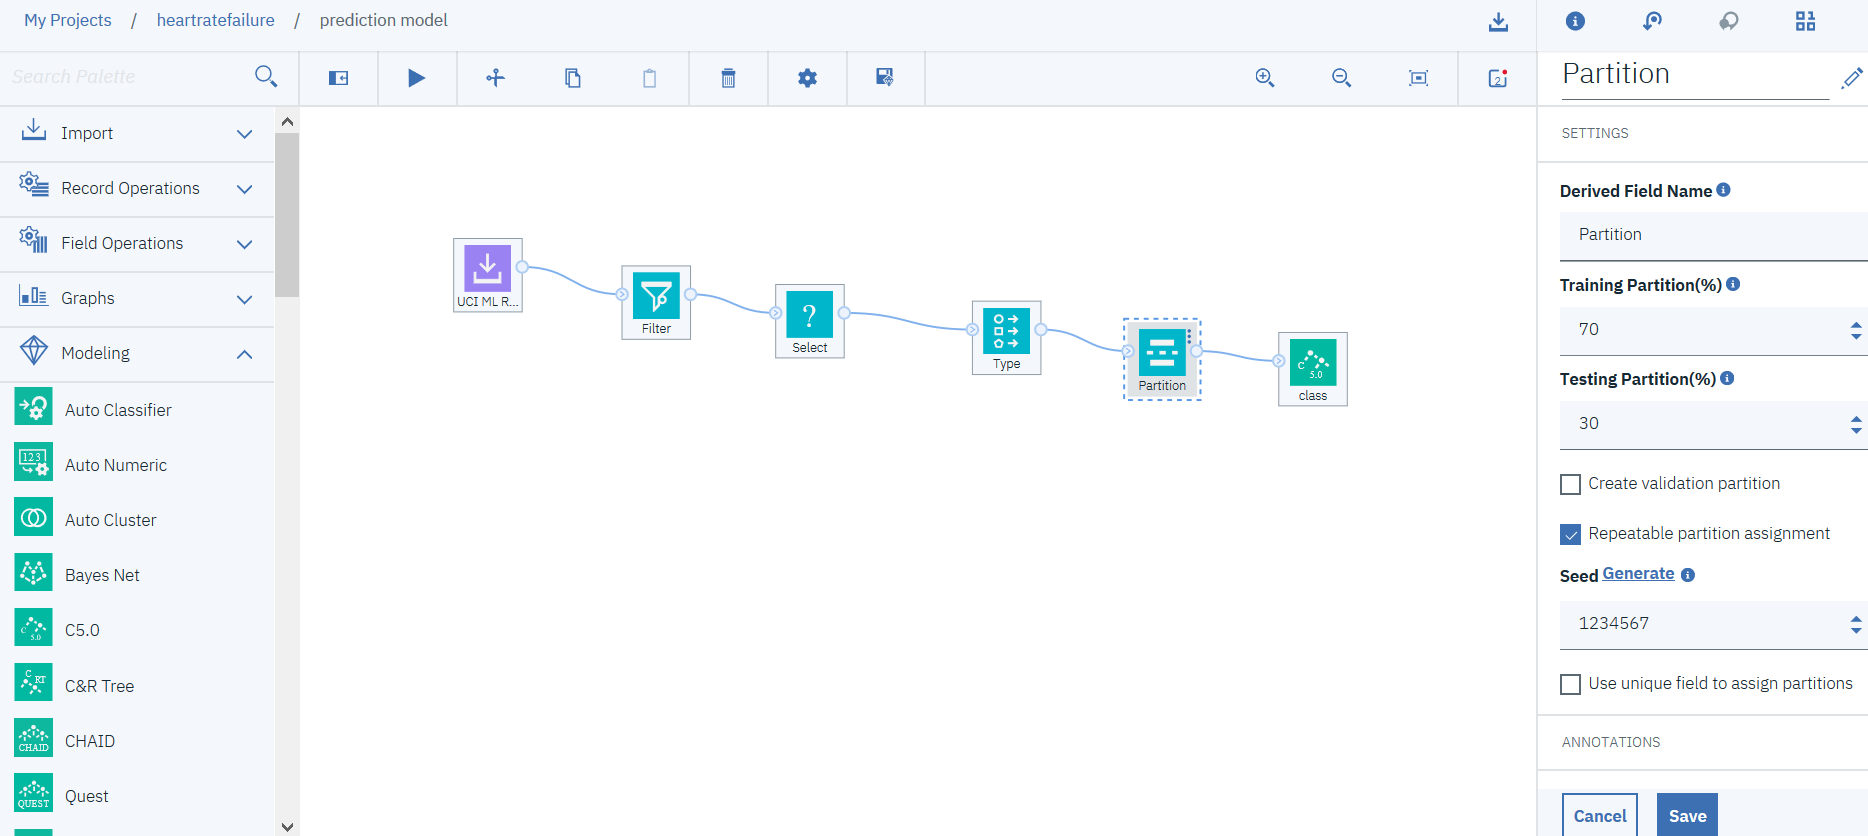Screen dimensions: 1868x836
Task: Adjust the Testing Partition percentage stepper
Action: click(1856, 424)
